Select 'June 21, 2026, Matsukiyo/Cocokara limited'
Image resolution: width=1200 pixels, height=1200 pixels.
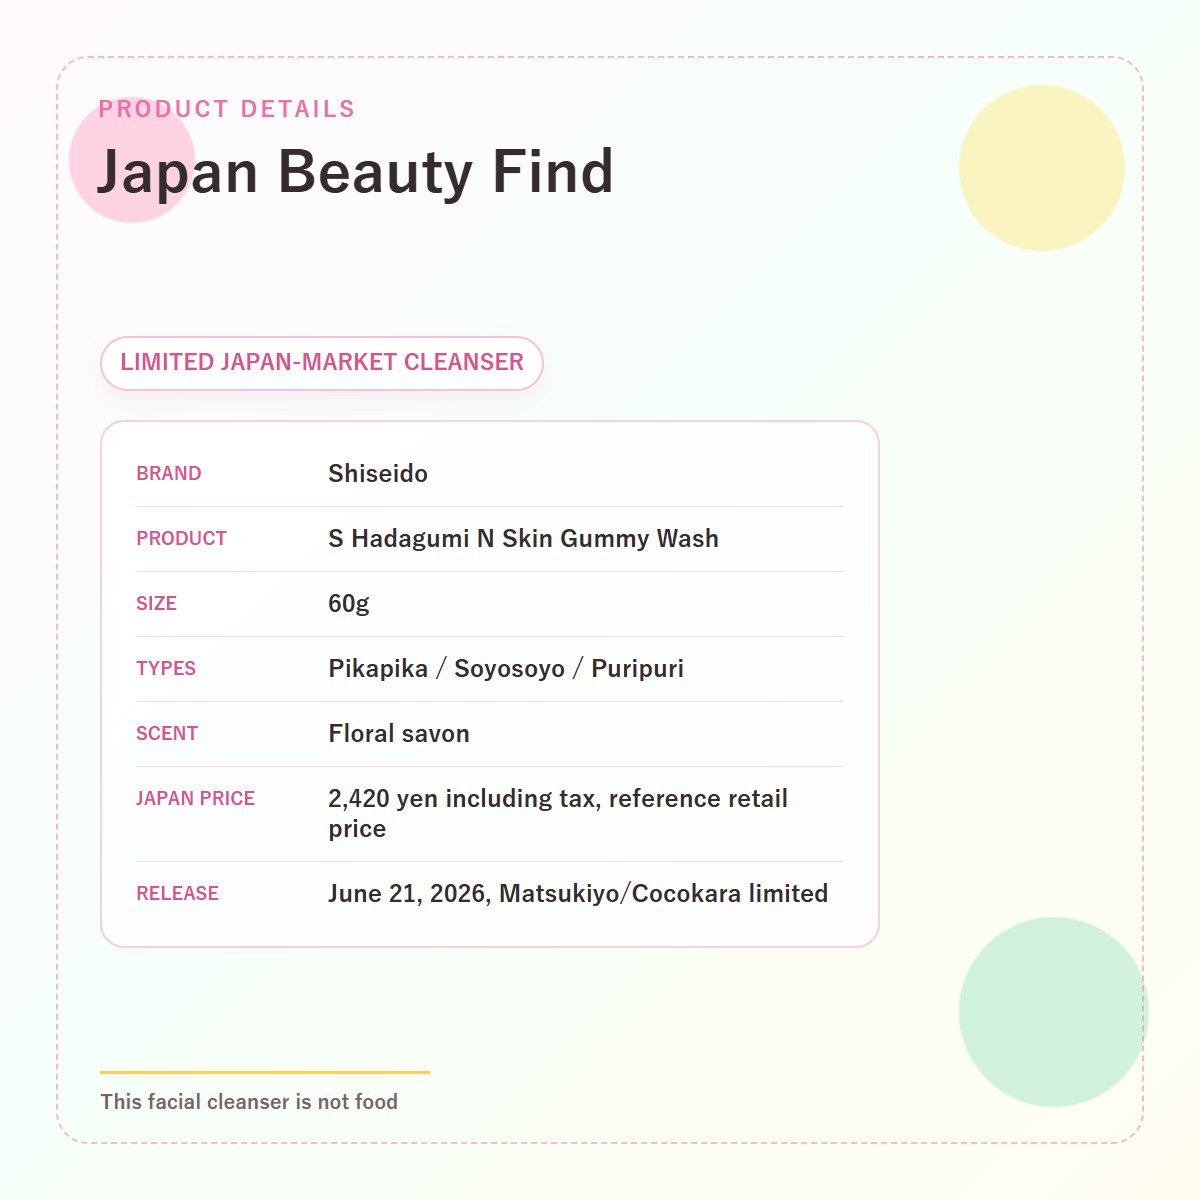pos(578,894)
